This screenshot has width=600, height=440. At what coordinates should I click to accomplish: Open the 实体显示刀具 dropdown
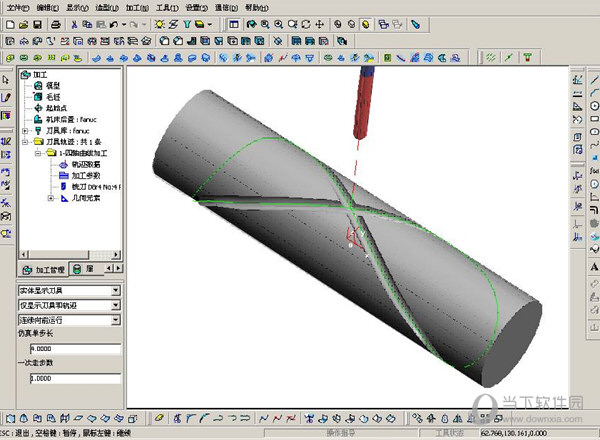point(116,290)
